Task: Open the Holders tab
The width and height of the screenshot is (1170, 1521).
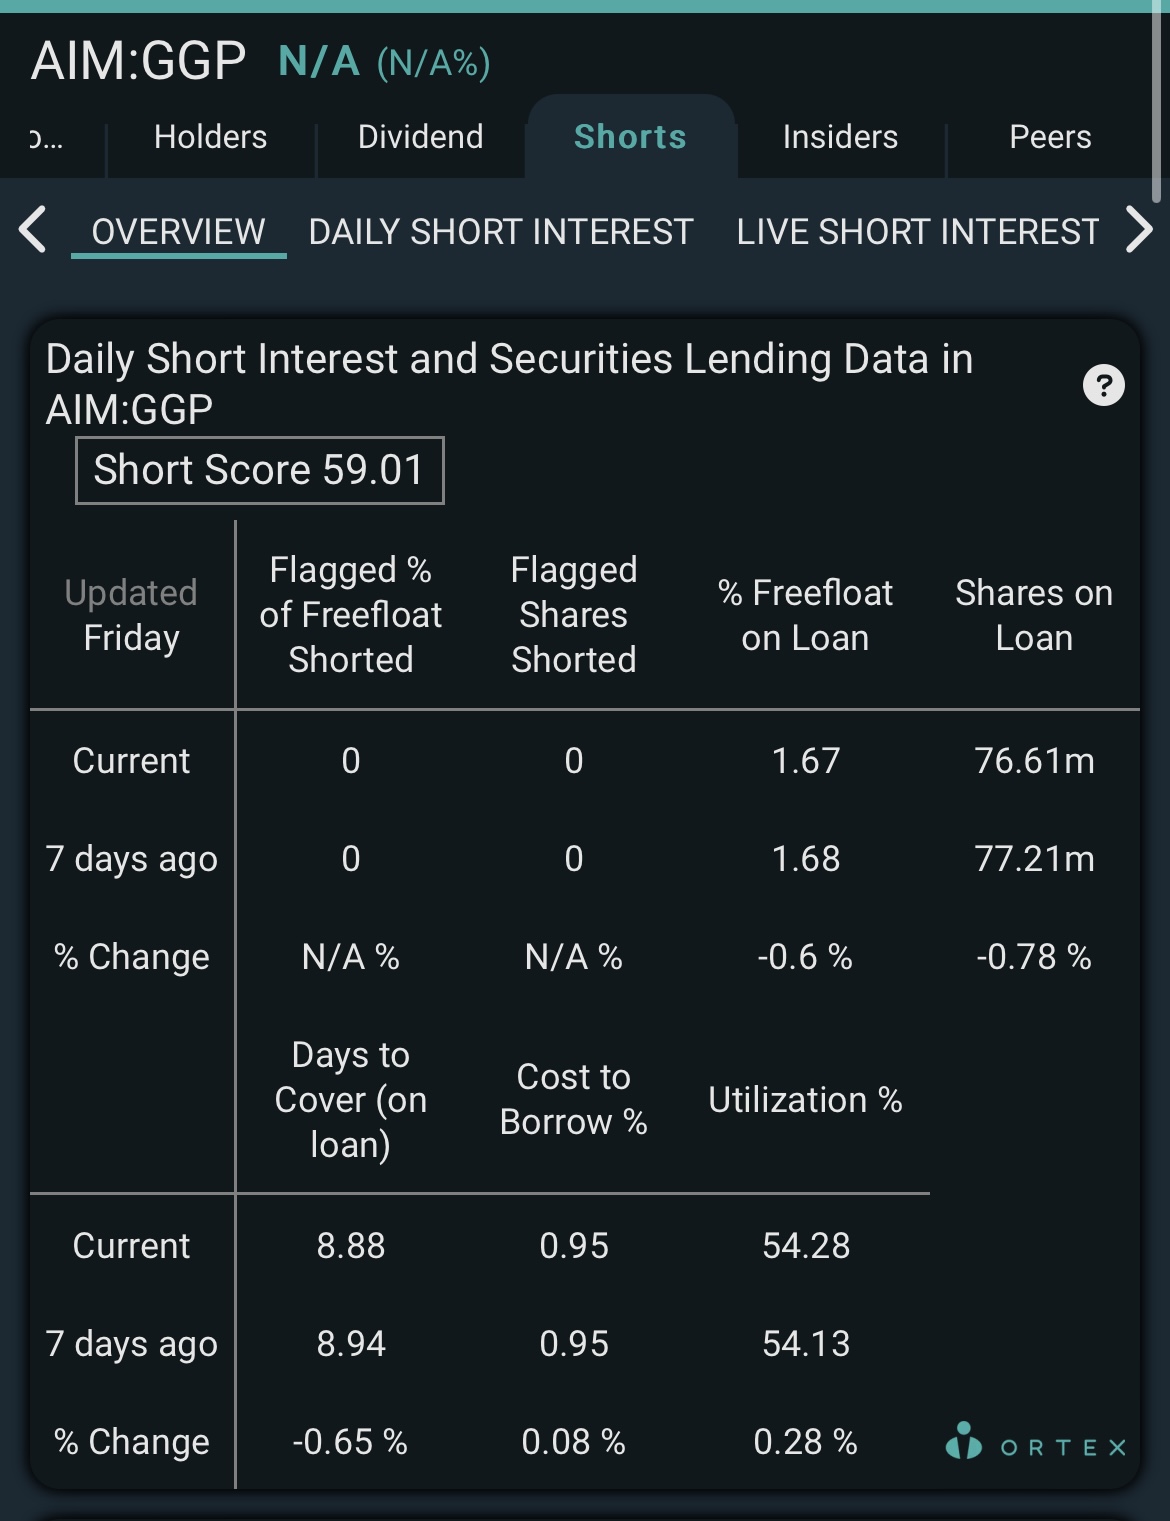Action: coord(211,137)
